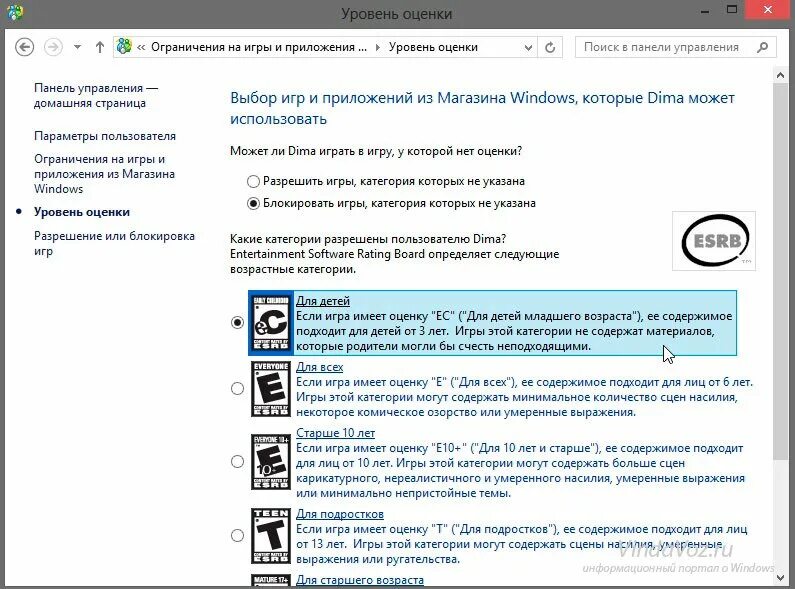
Task: Select Уровень оценки in the sidebar
Action: click(x=82, y=212)
